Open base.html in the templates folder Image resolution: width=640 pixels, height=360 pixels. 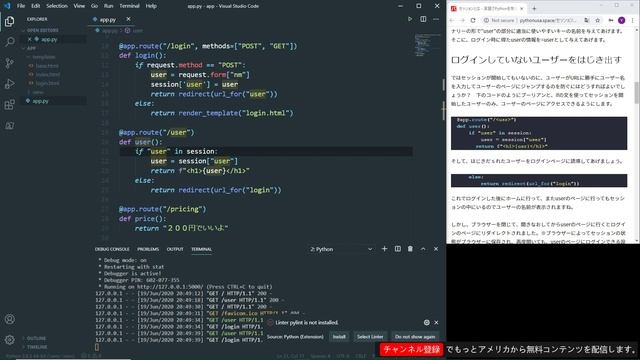(47, 66)
